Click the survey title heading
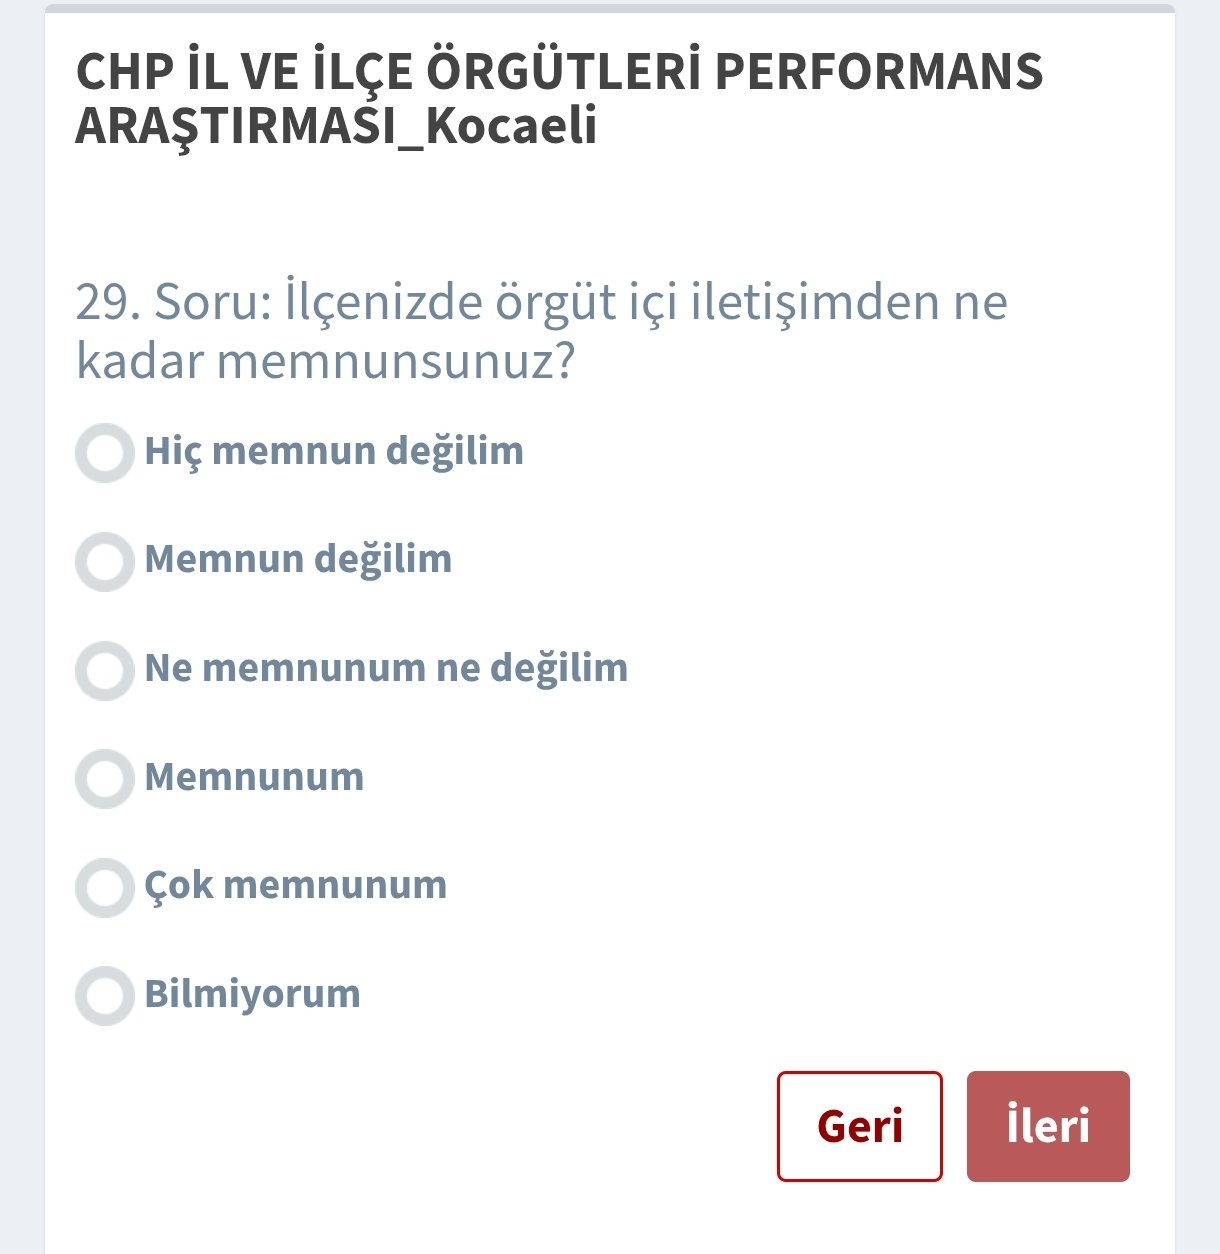Image resolution: width=1220 pixels, height=1254 pixels. (560, 98)
